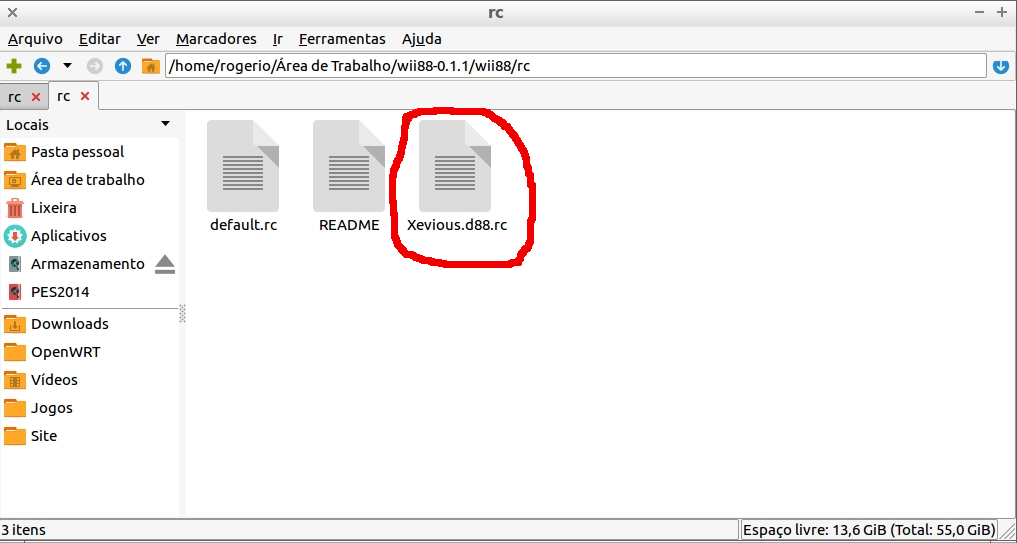
Task: Open the PES2014 sidebar entry
Action: pos(59,292)
